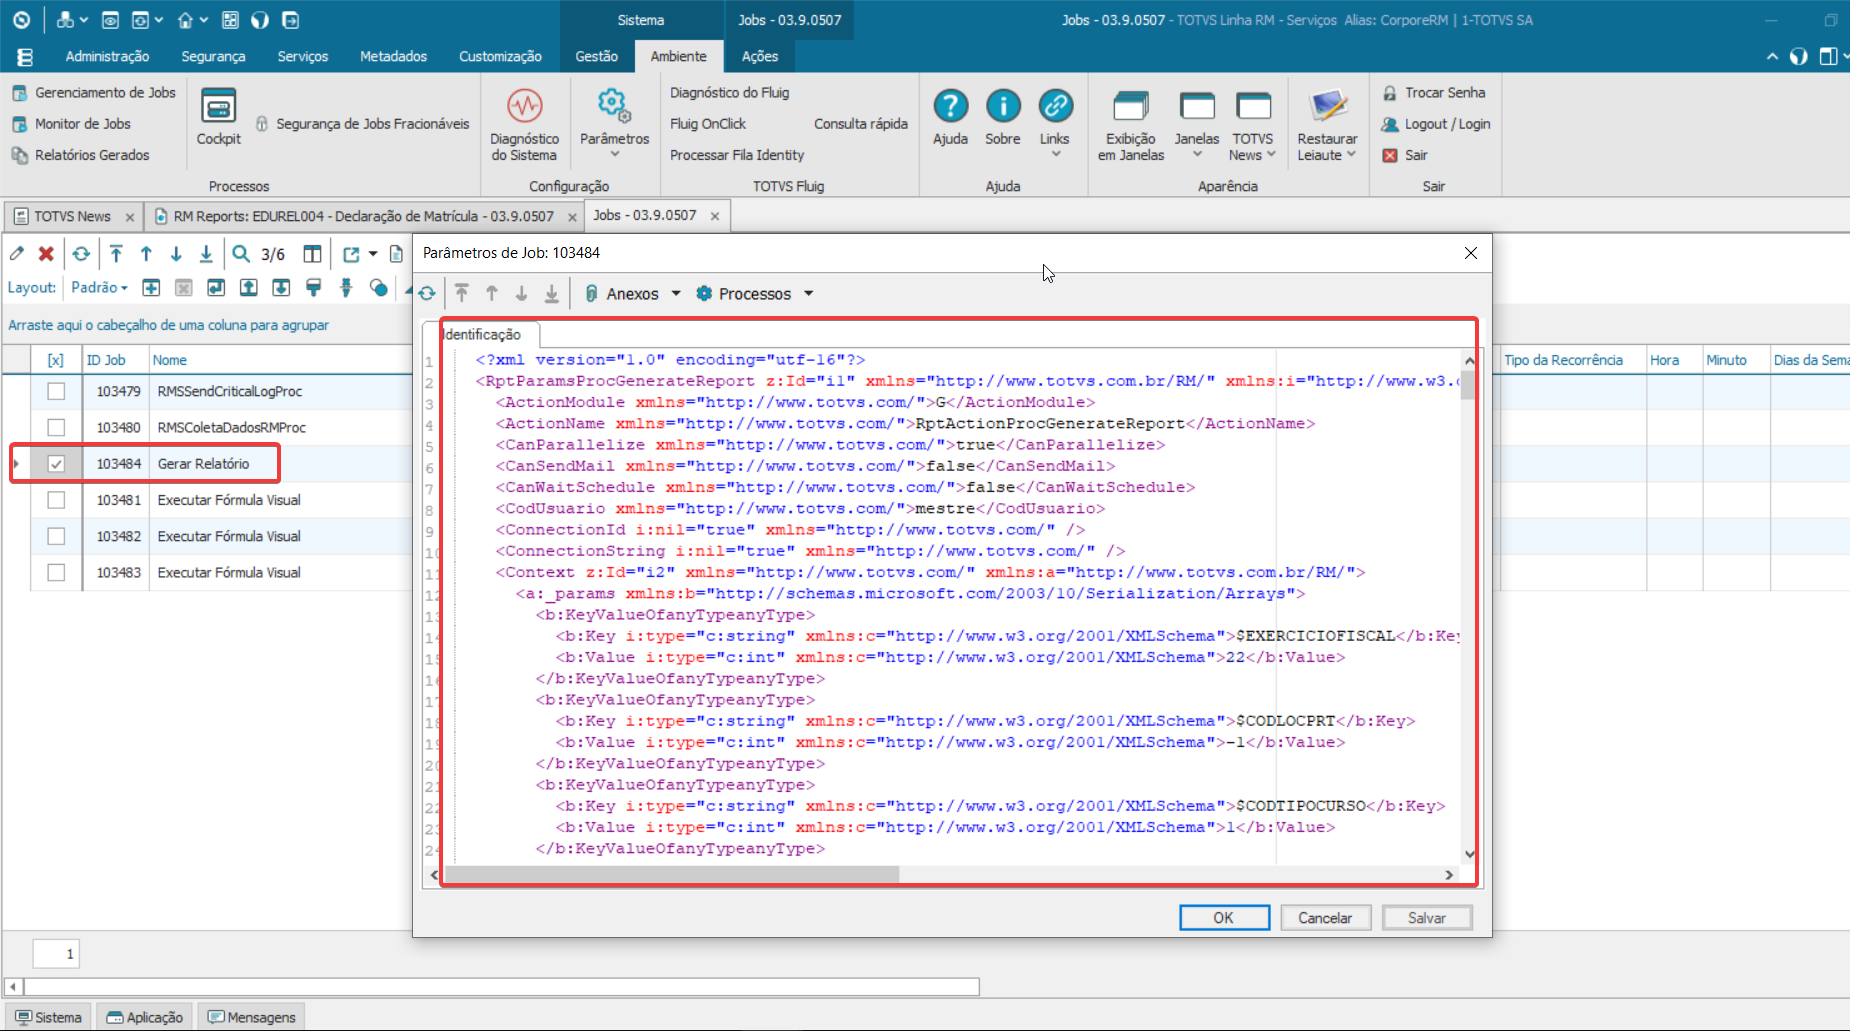Open the Mensagens status tab

click(x=251, y=1017)
